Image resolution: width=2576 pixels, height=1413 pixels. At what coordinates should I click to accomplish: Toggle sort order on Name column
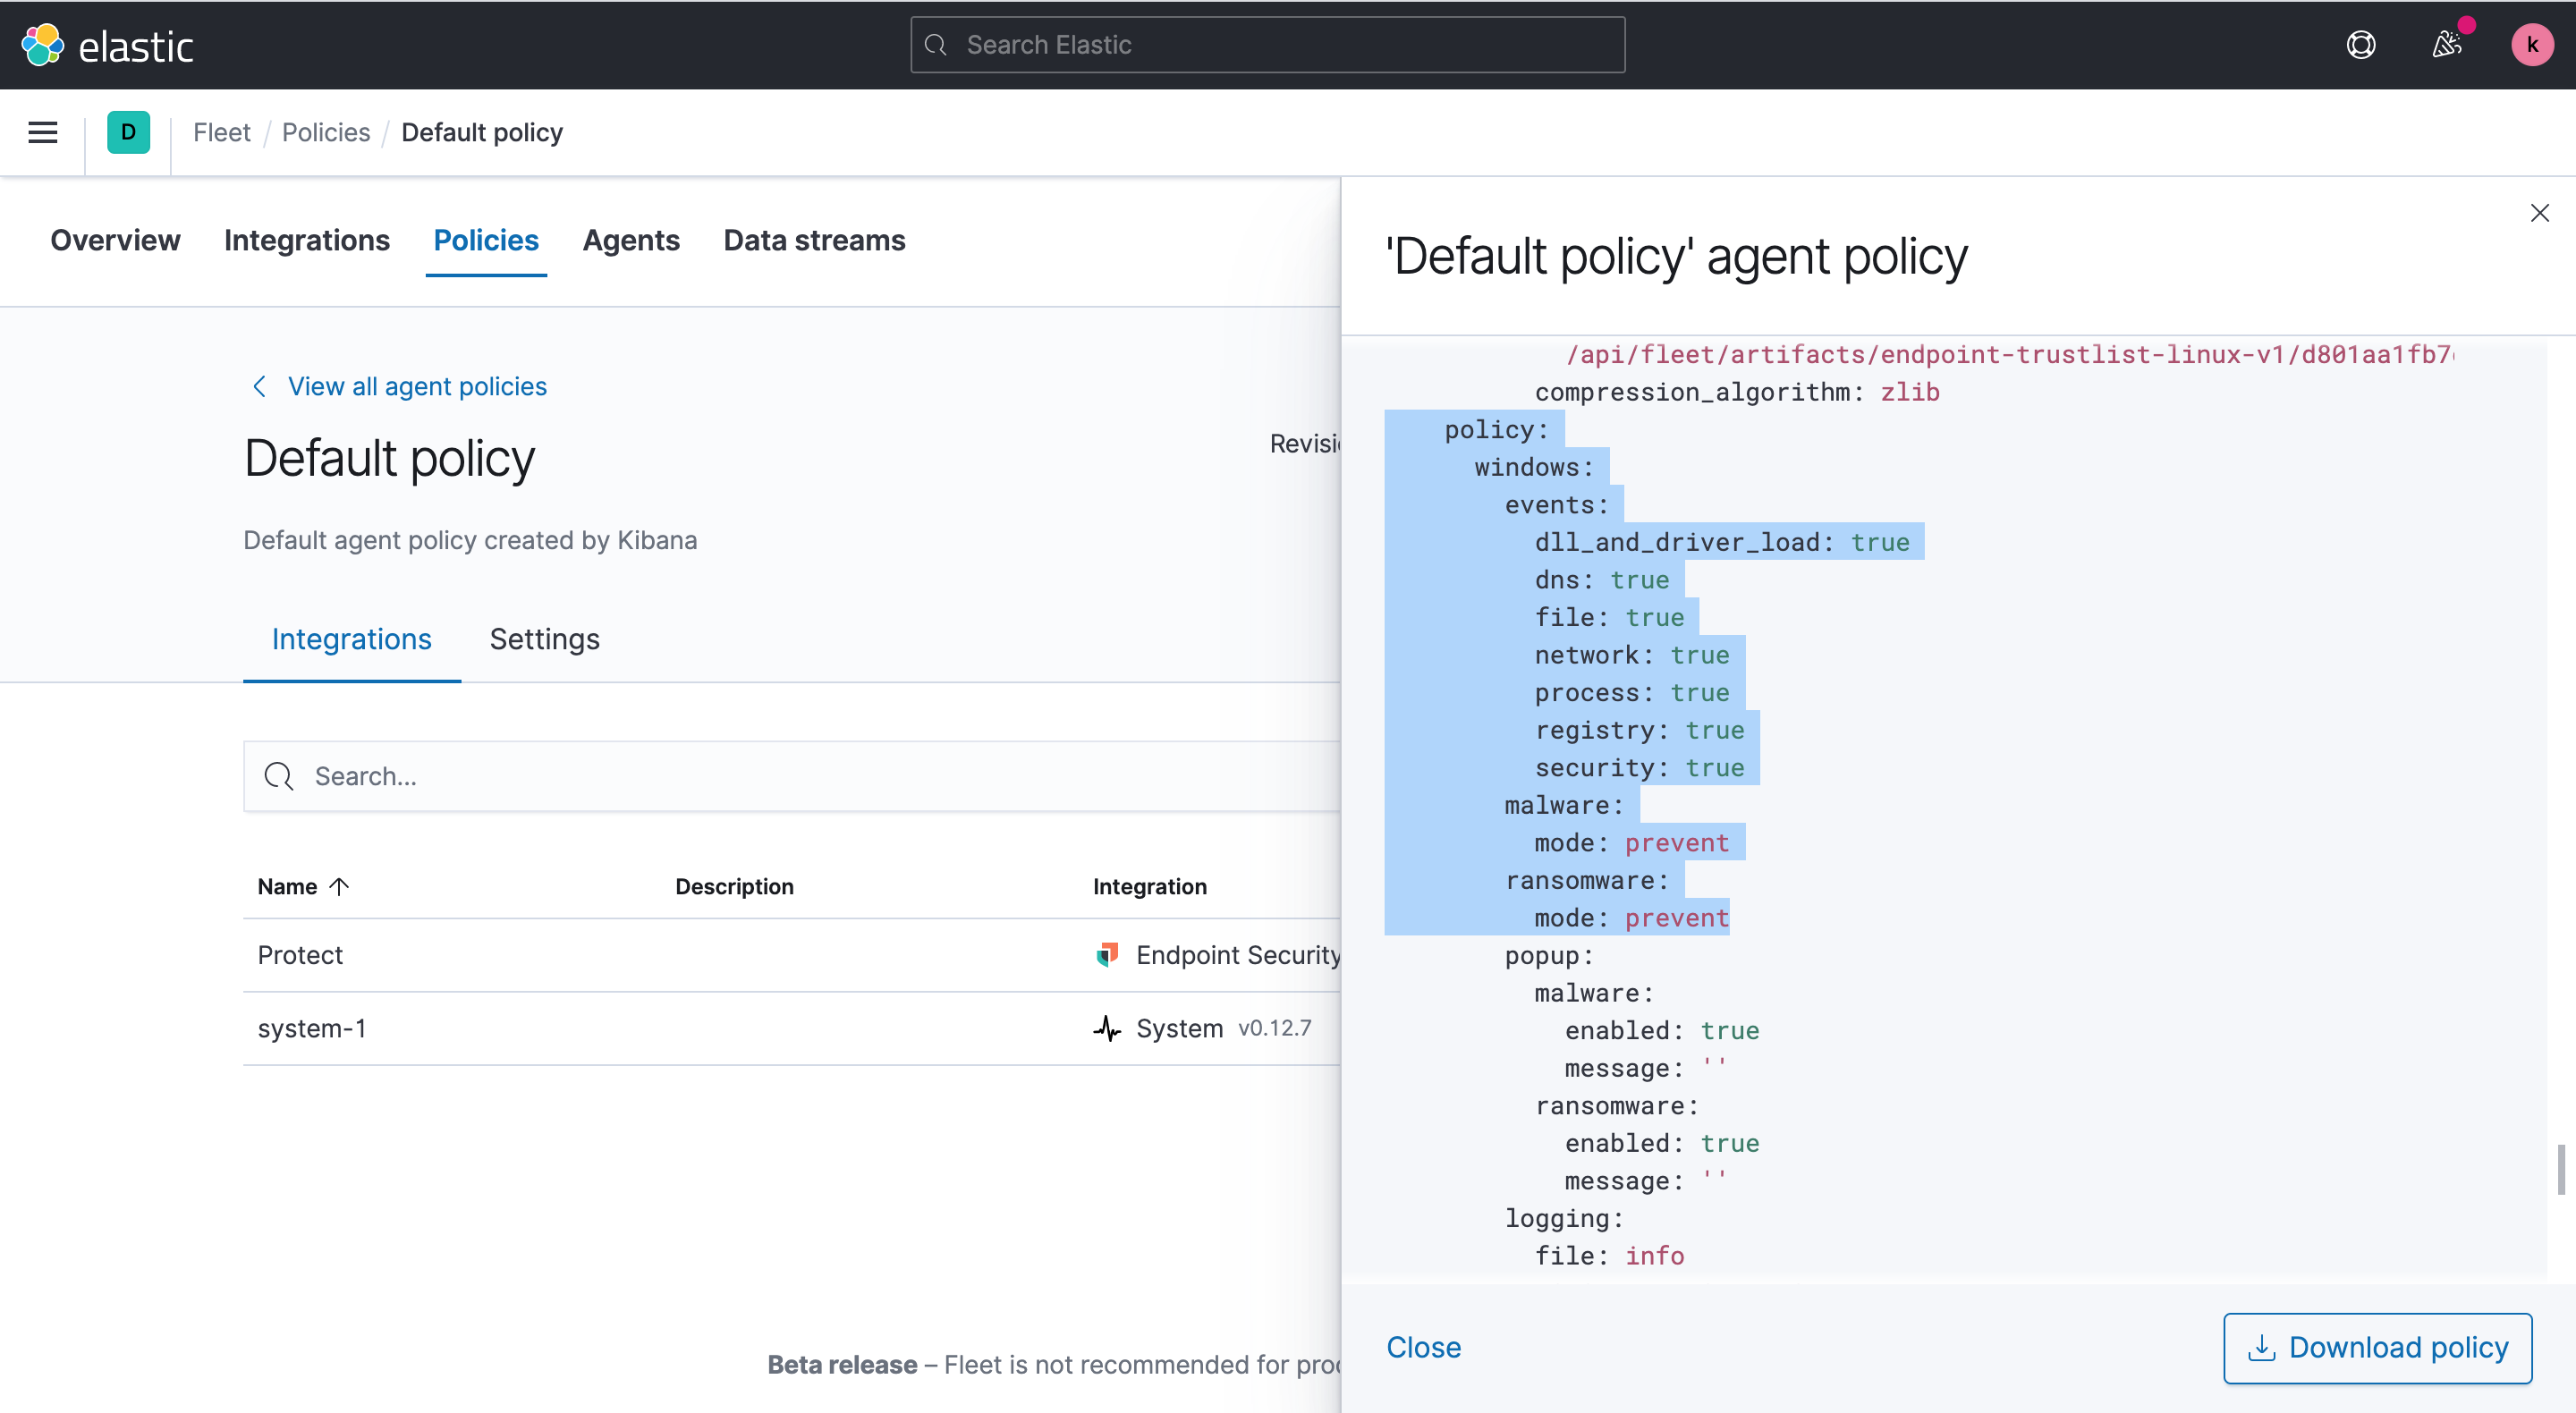coord(303,886)
